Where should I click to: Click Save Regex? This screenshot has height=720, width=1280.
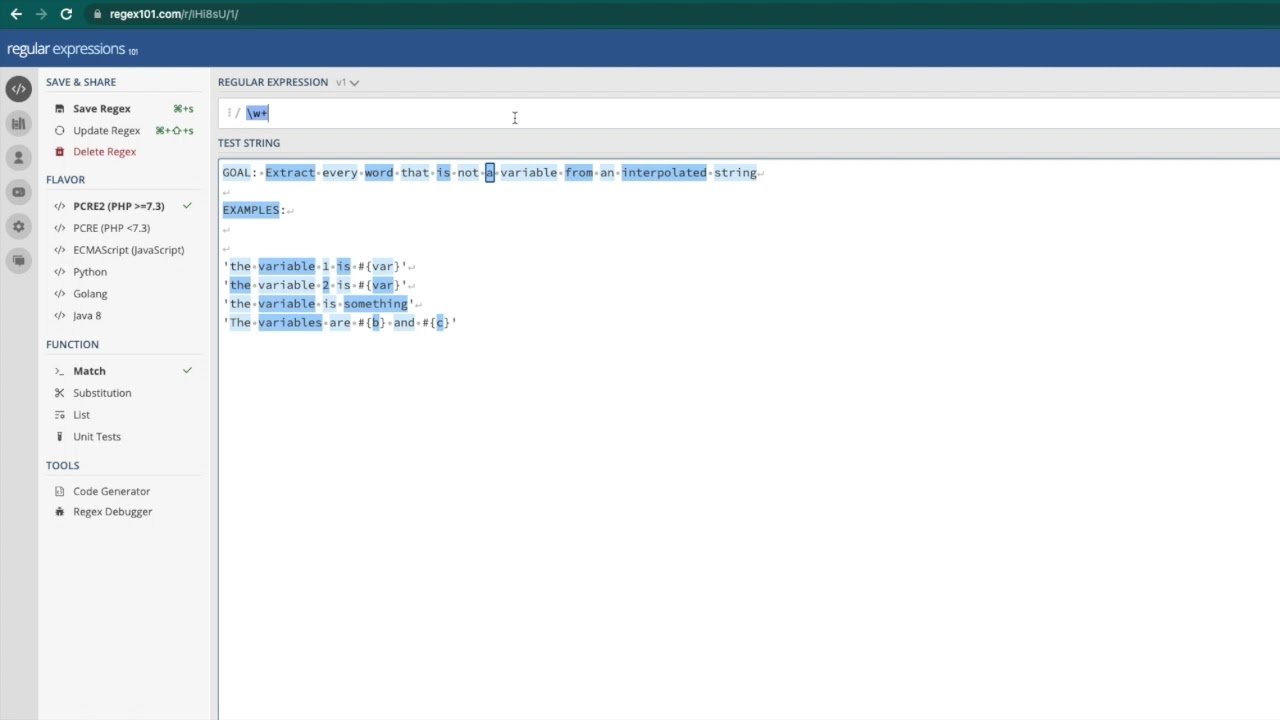click(102, 109)
